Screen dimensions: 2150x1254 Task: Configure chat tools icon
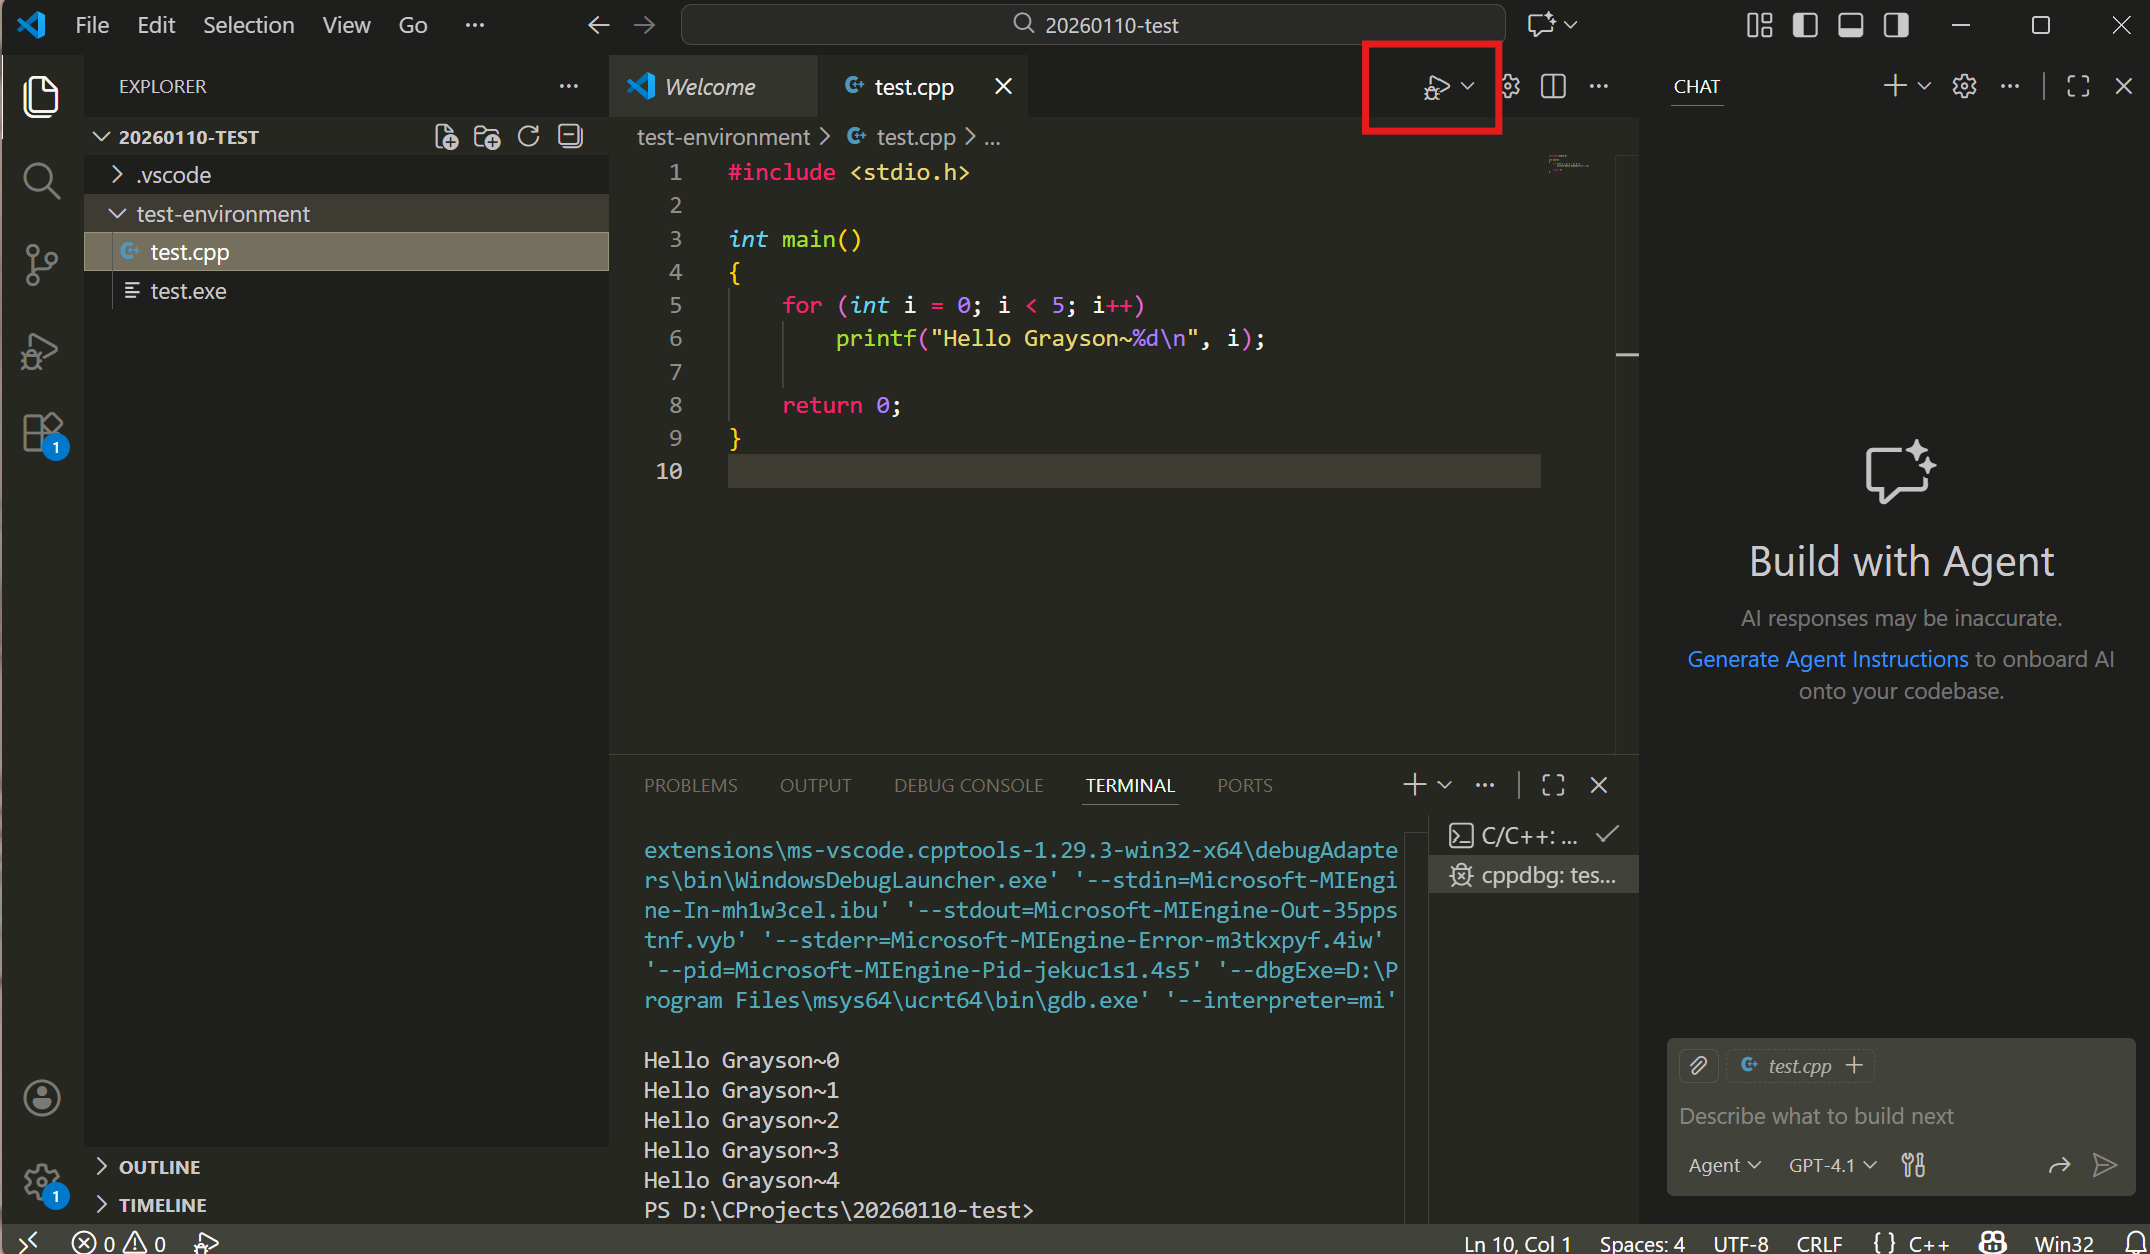click(1913, 1165)
